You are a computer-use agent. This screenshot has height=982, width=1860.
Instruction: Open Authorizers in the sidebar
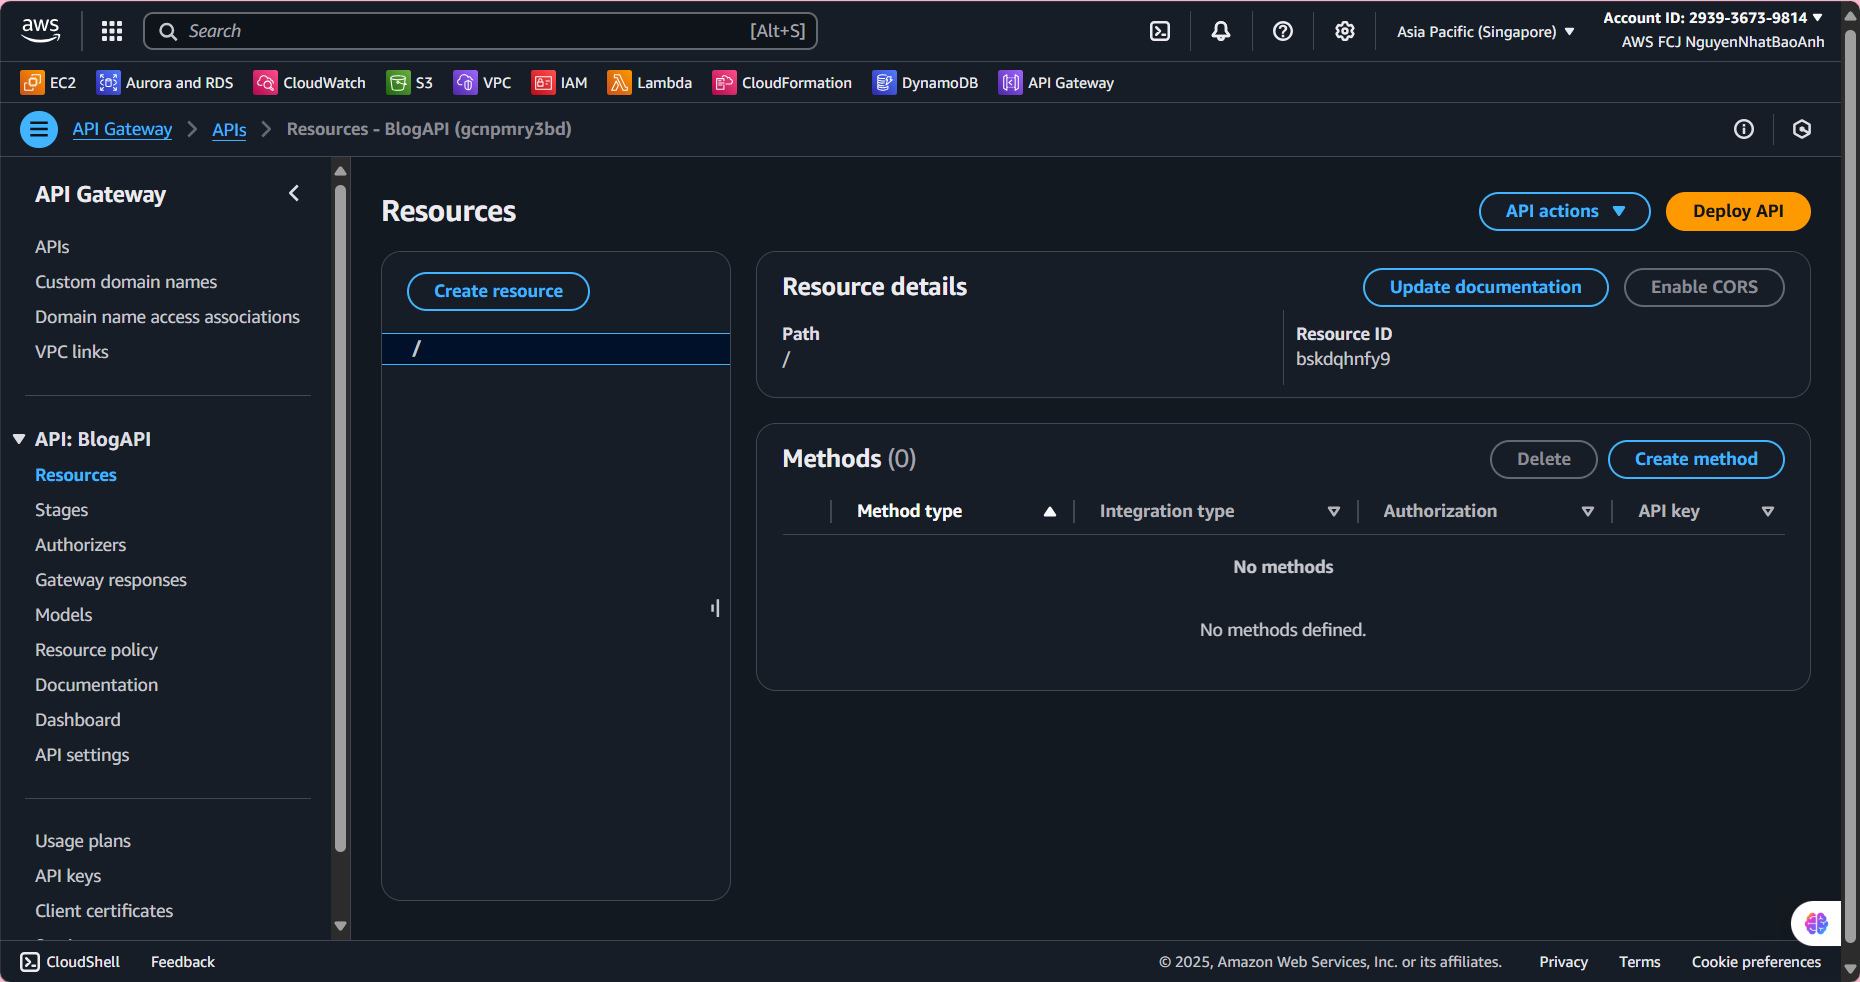(x=81, y=545)
